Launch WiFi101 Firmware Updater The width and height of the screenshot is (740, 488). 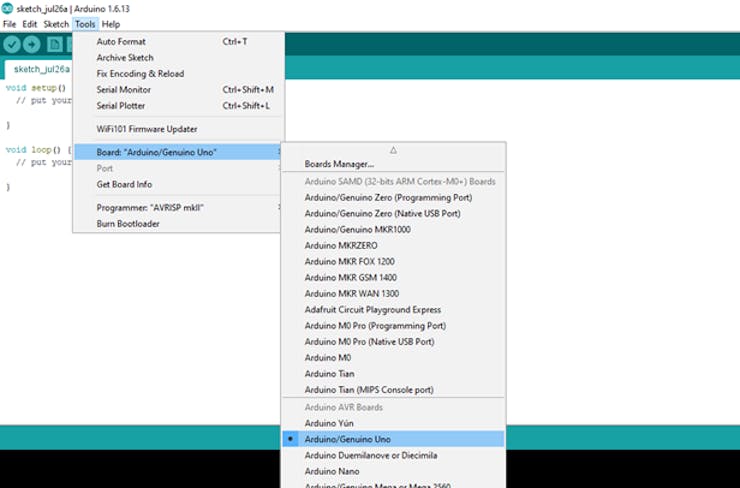click(179, 129)
